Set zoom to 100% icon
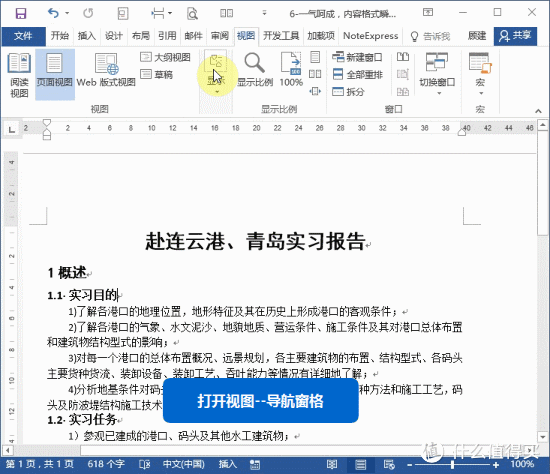 tap(291, 70)
